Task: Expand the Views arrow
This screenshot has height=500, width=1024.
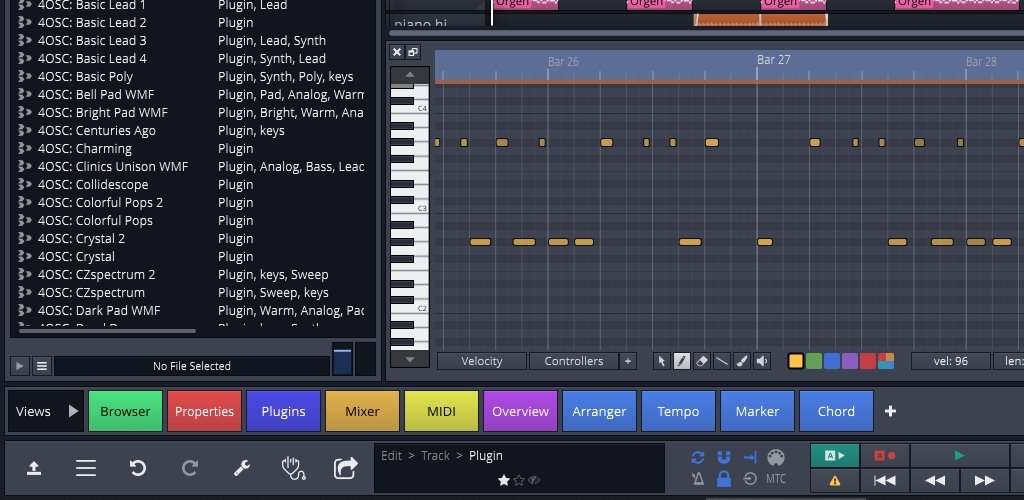Action: 73,411
